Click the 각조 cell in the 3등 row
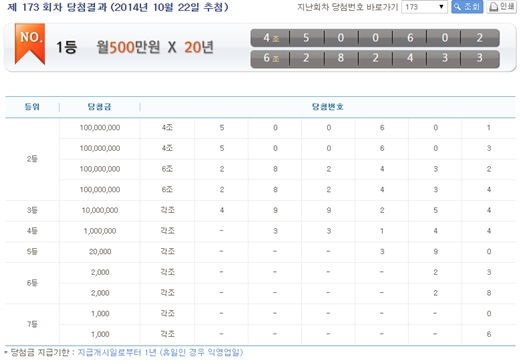 click(167, 210)
